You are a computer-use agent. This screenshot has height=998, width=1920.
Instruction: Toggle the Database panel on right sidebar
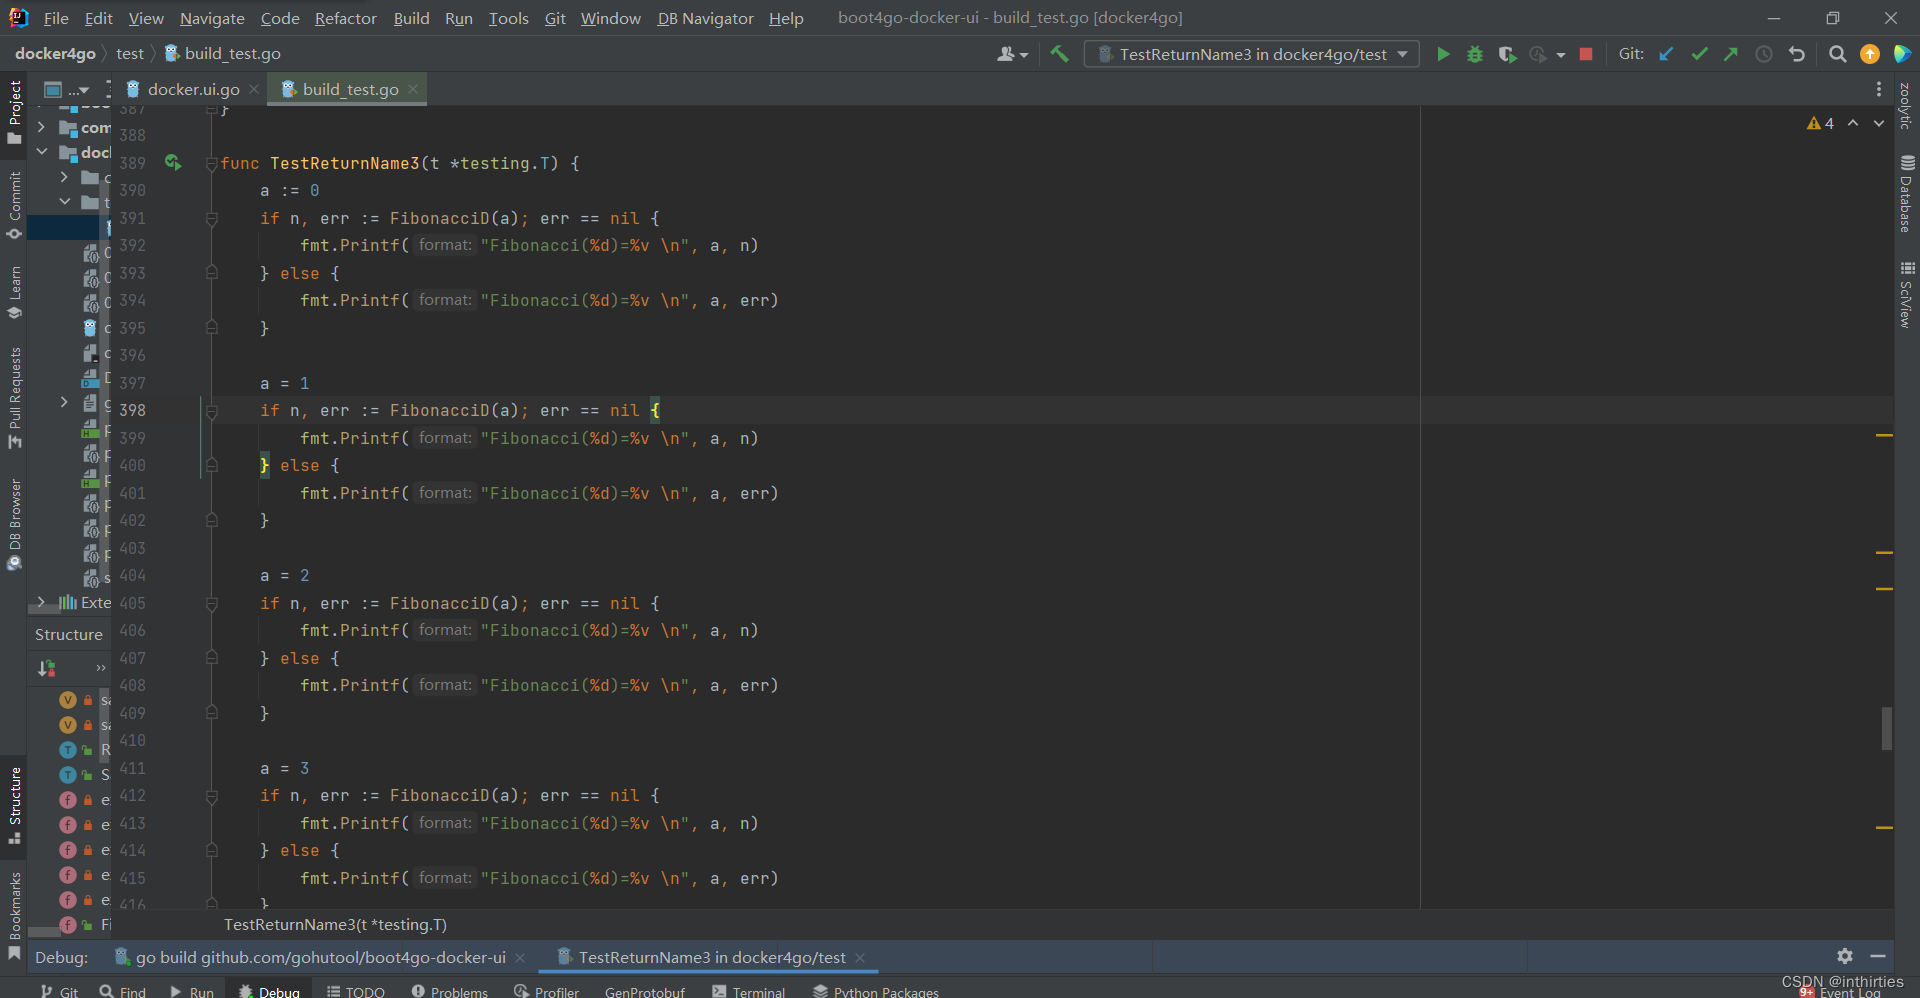1907,194
